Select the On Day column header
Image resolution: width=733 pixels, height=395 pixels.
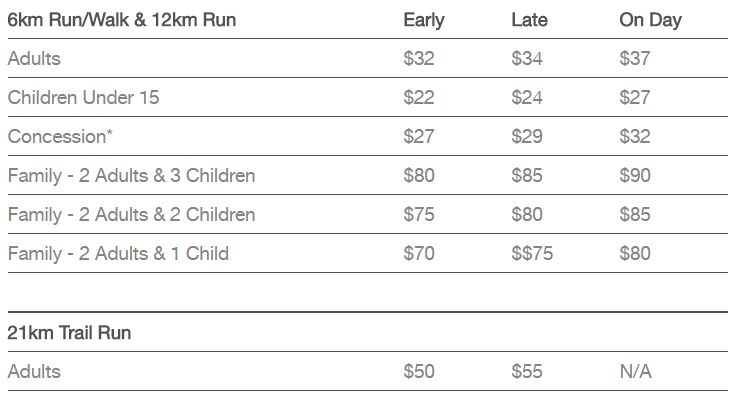point(650,20)
